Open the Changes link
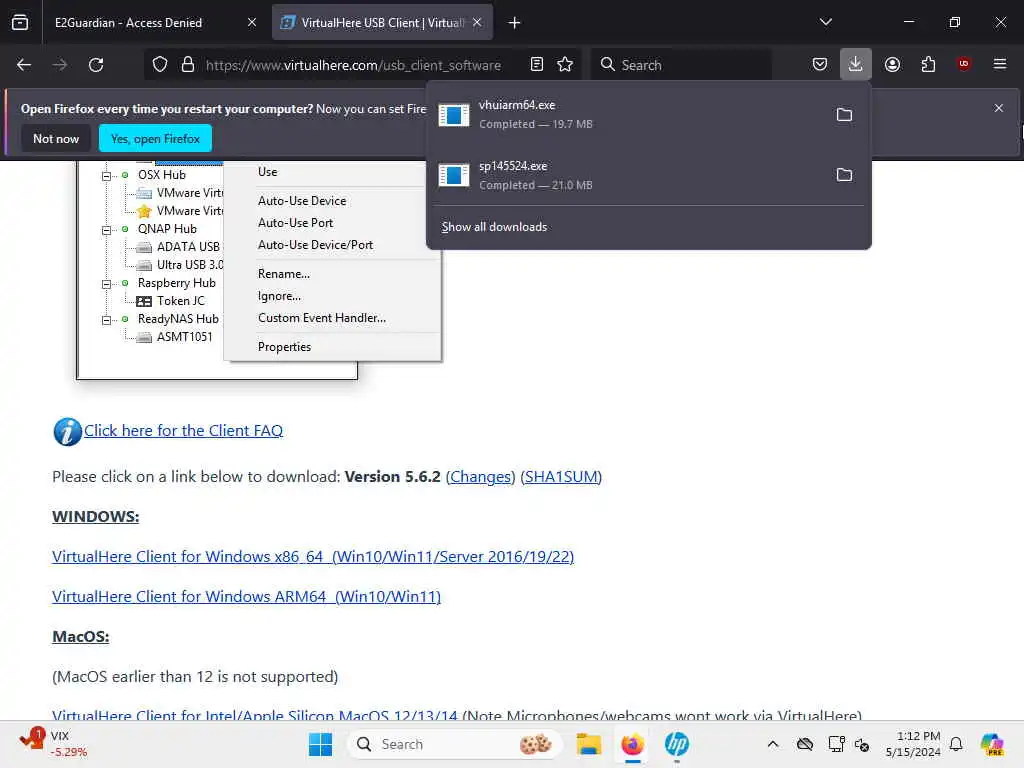 (481, 477)
